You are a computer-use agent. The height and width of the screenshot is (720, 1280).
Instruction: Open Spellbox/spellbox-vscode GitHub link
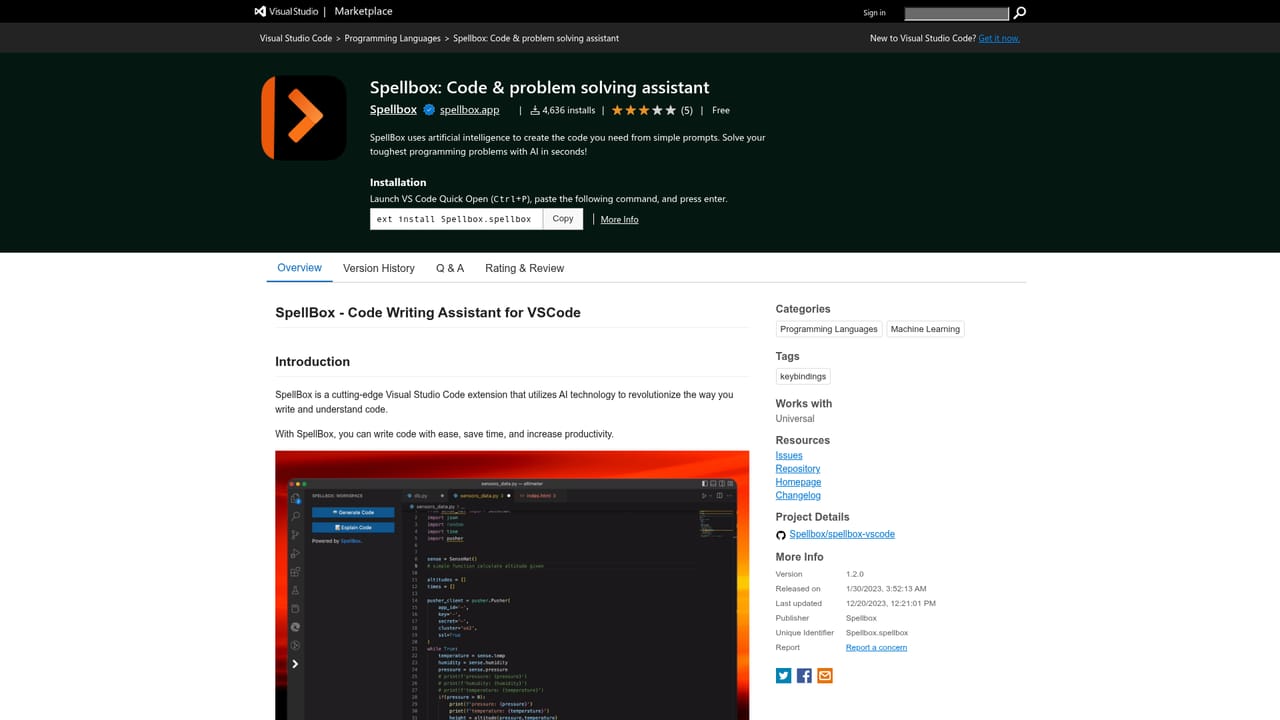click(842, 534)
